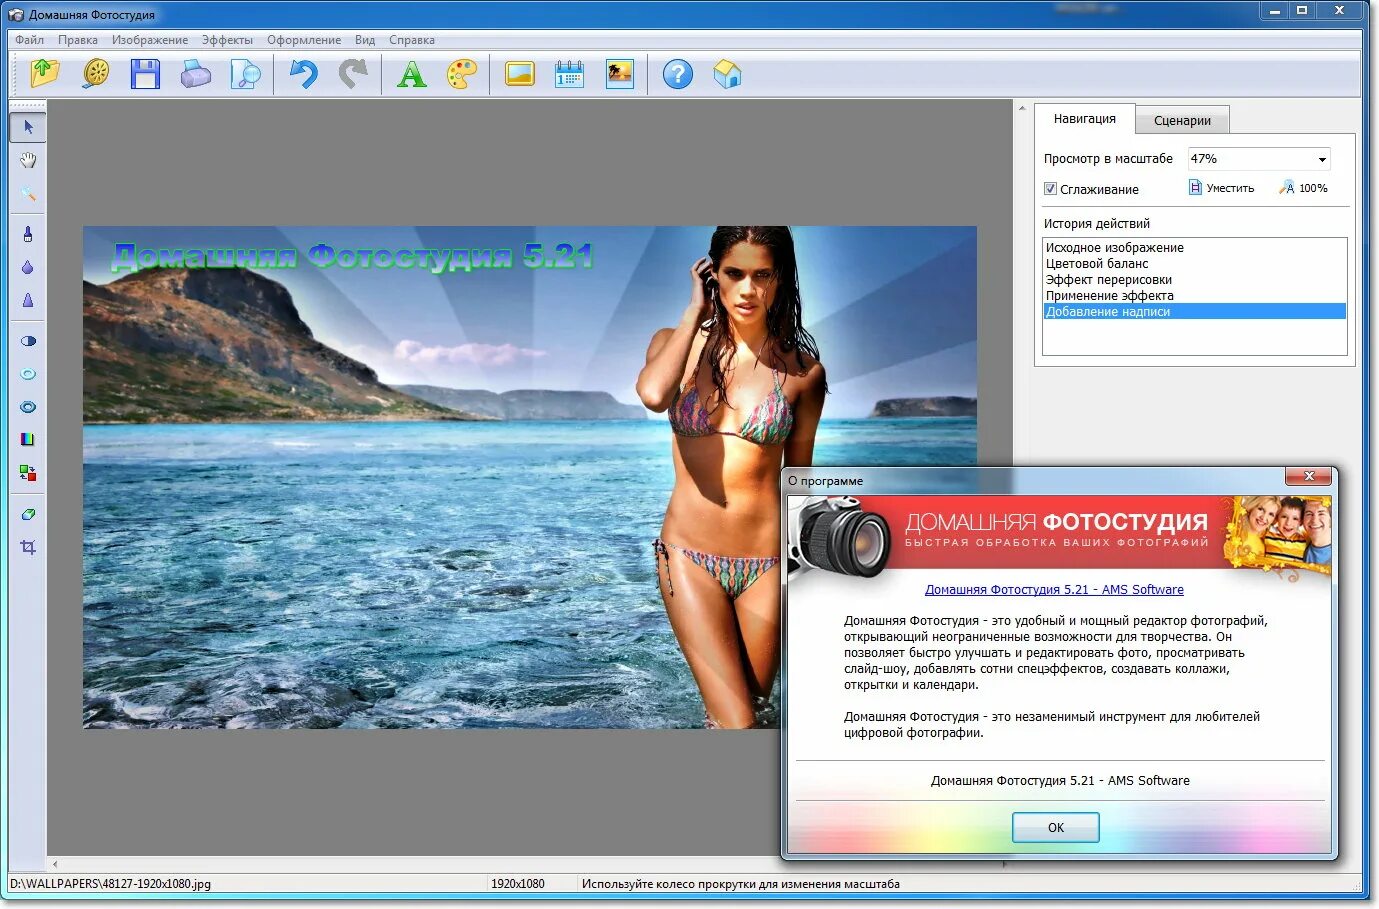Select the hand pan tool
Viewport: 1379px width, 909px height.
pos(28,160)
